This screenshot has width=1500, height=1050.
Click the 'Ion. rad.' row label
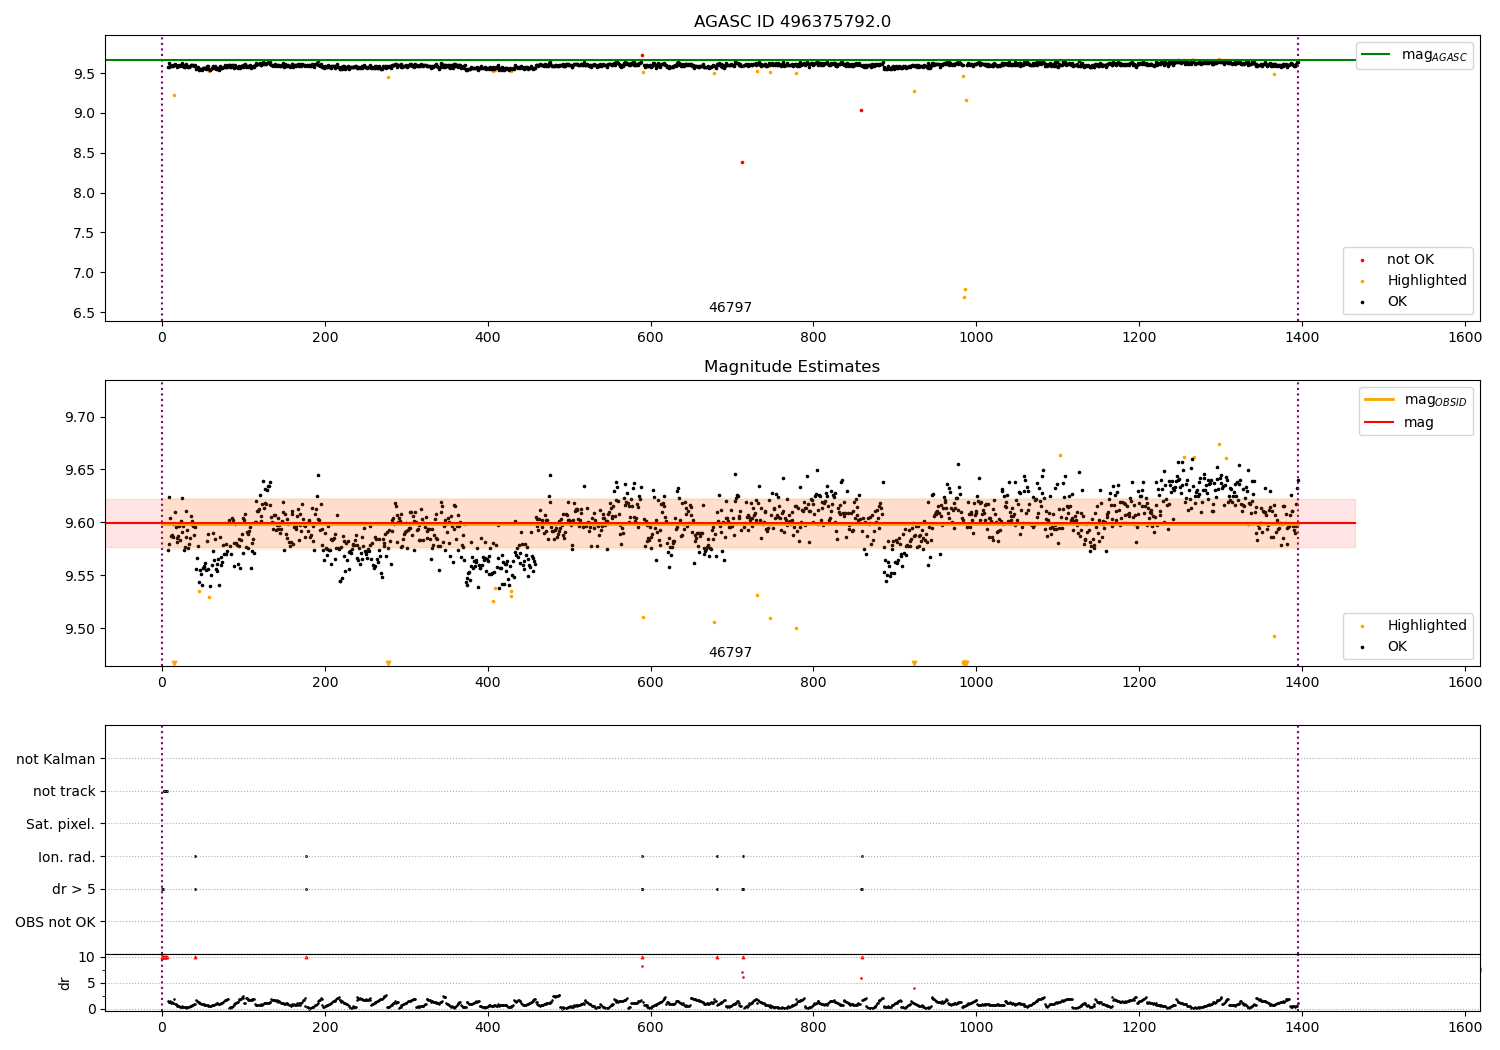click(x=67, y=857)
